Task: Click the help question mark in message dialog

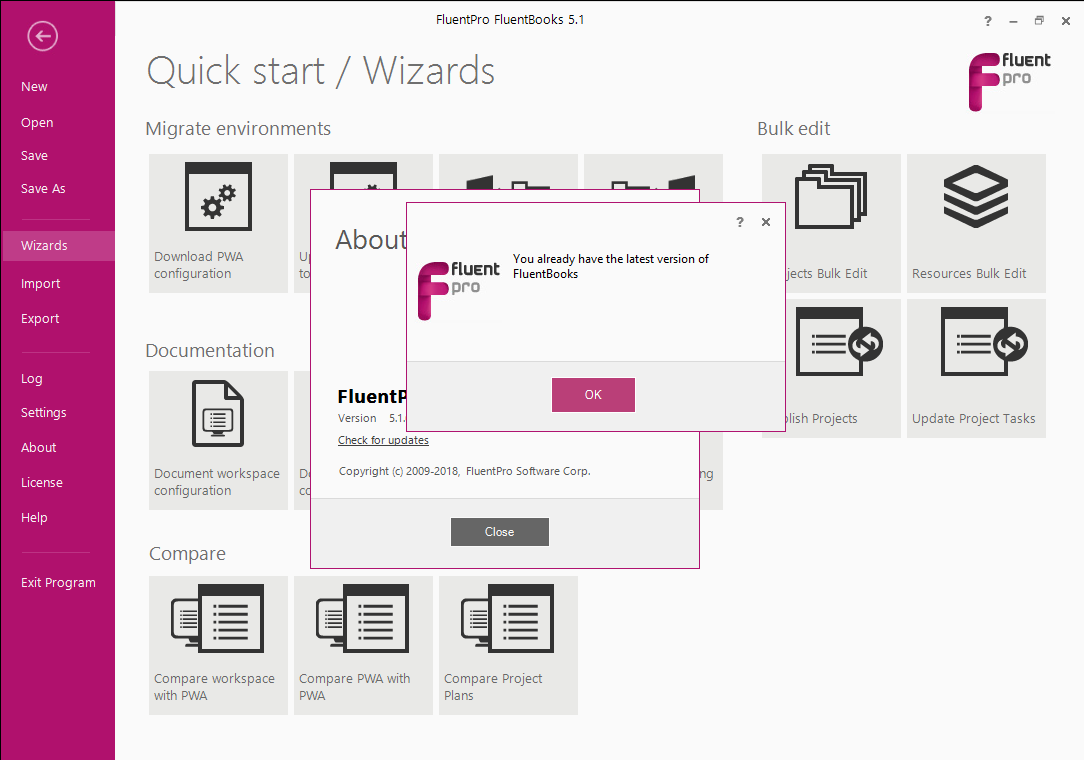Action: tap(740, 222)
